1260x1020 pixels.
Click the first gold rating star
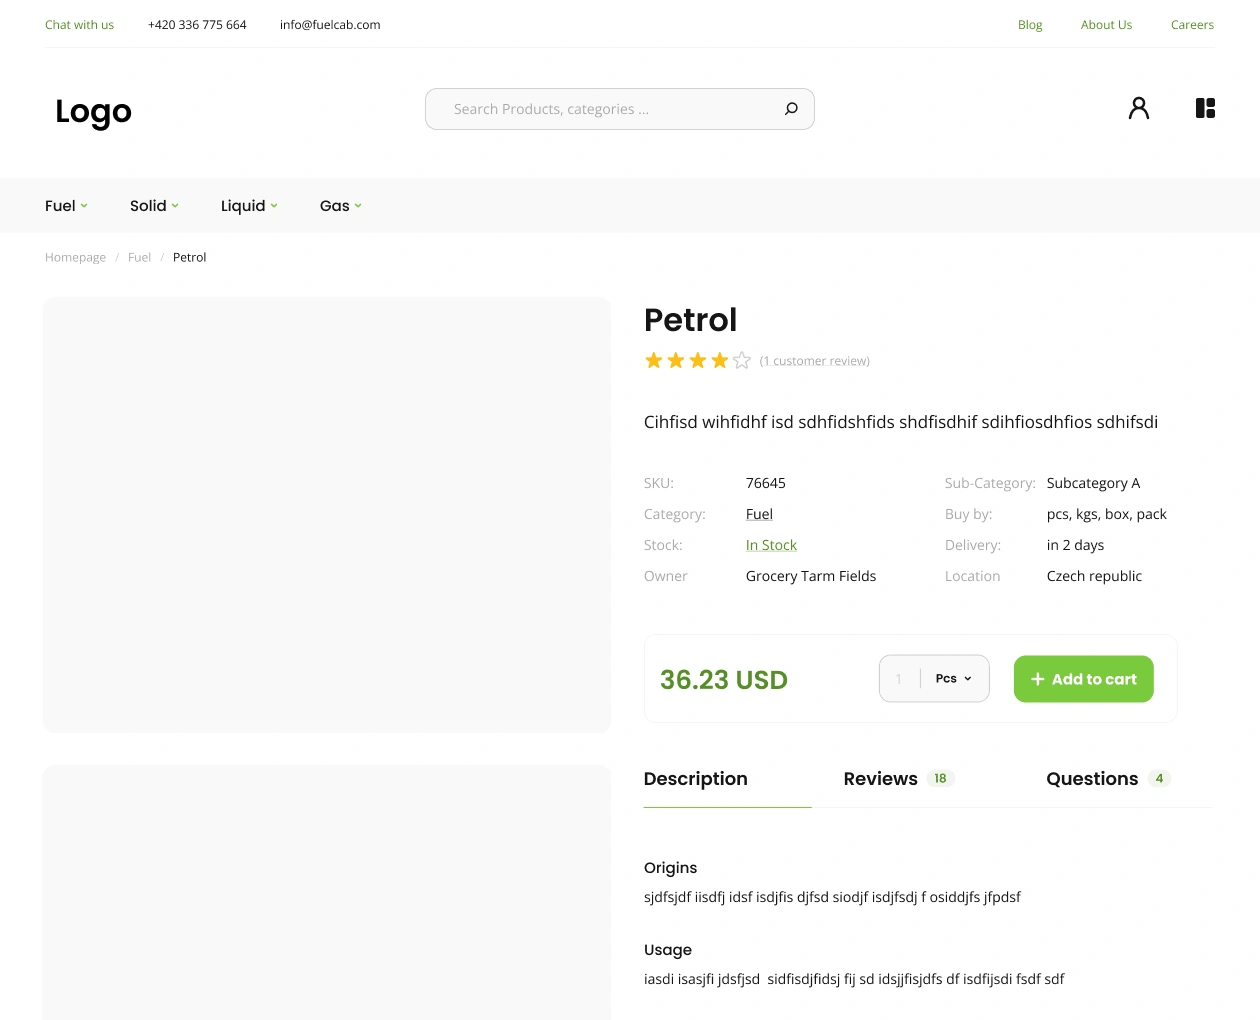(x=654, y=360)
